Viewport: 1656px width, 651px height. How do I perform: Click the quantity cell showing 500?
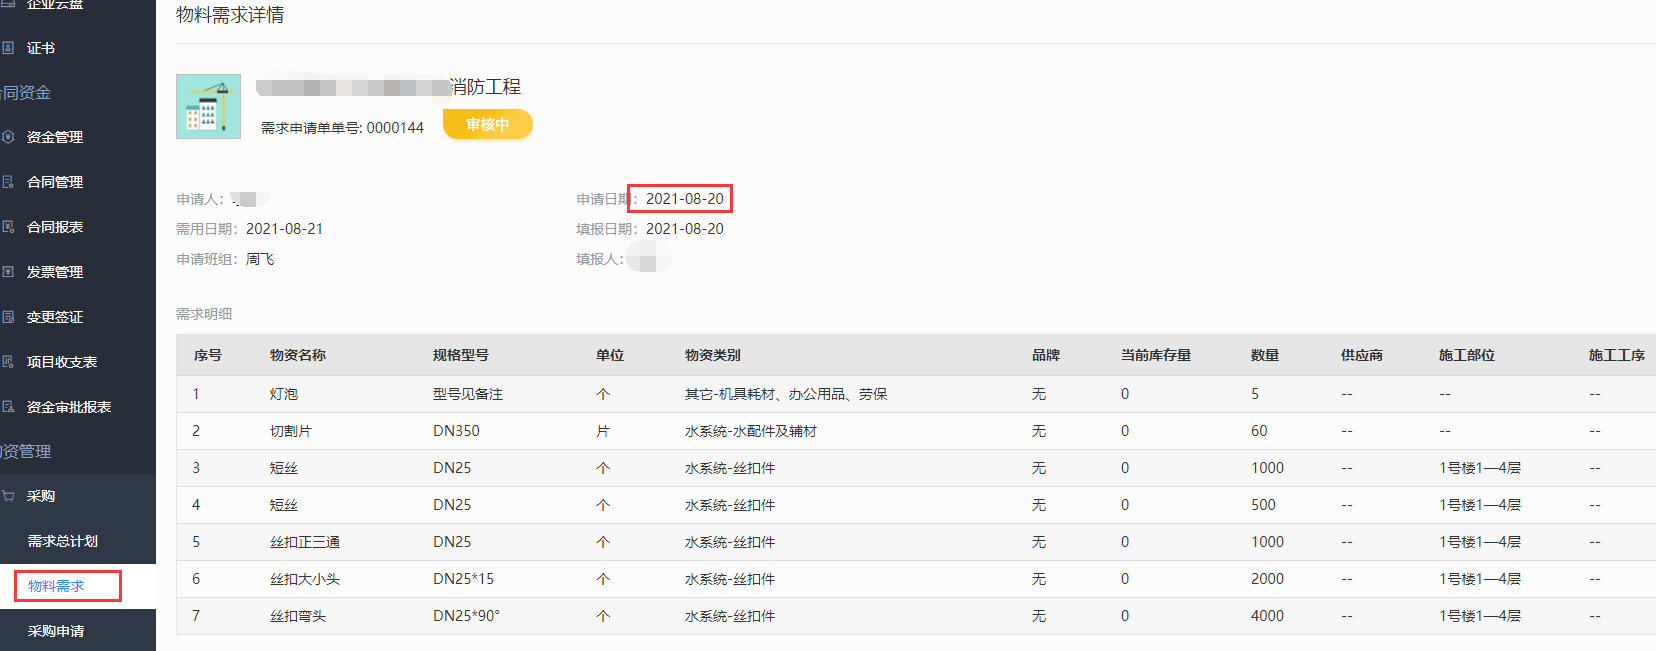point(1263,505)
